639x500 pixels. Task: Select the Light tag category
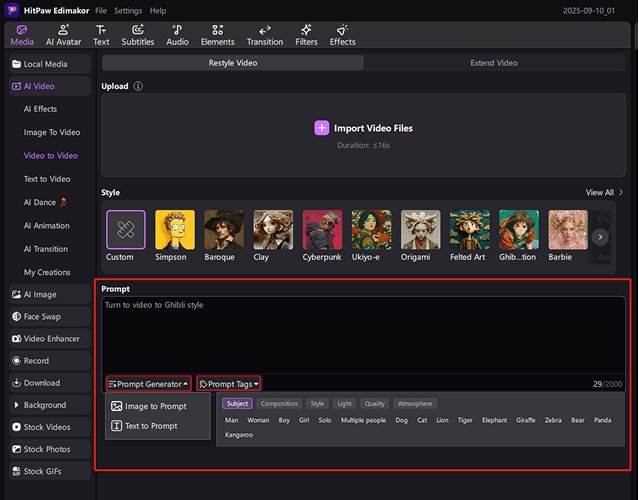344,403
